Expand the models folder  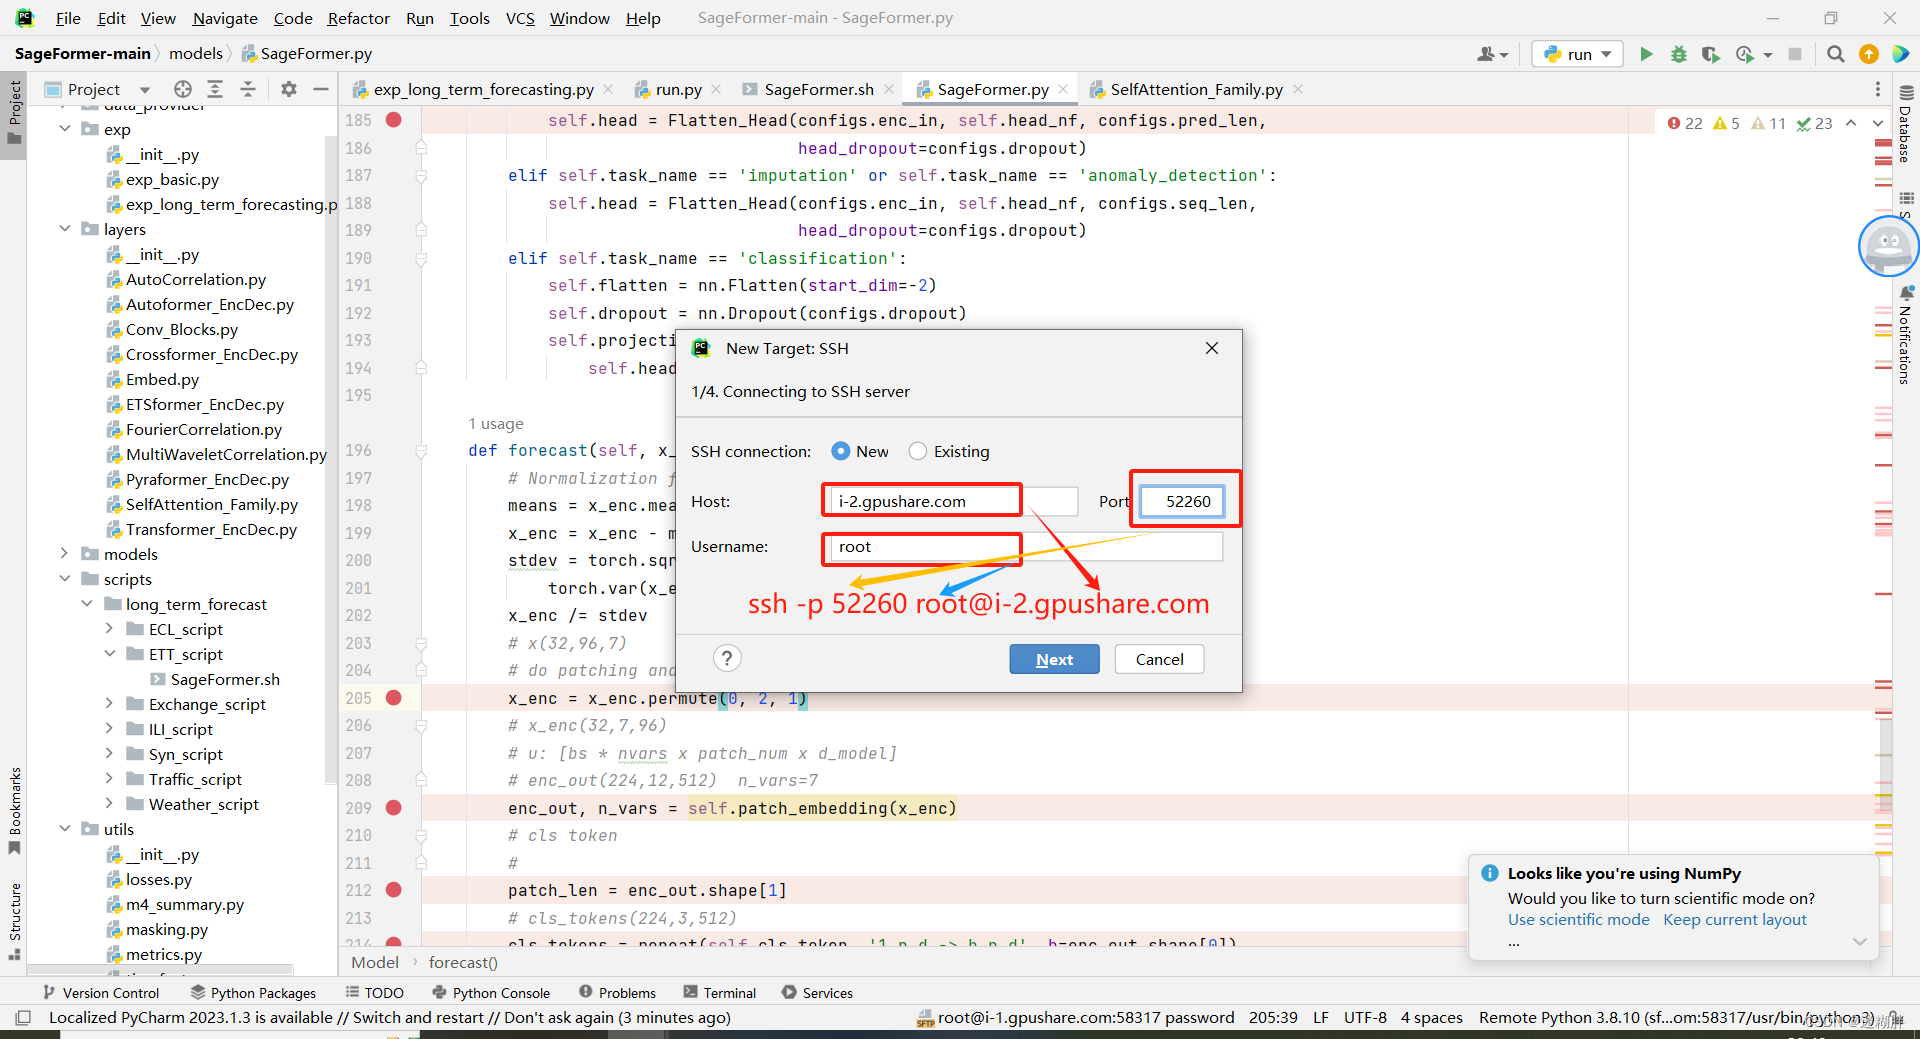[65, 554]
